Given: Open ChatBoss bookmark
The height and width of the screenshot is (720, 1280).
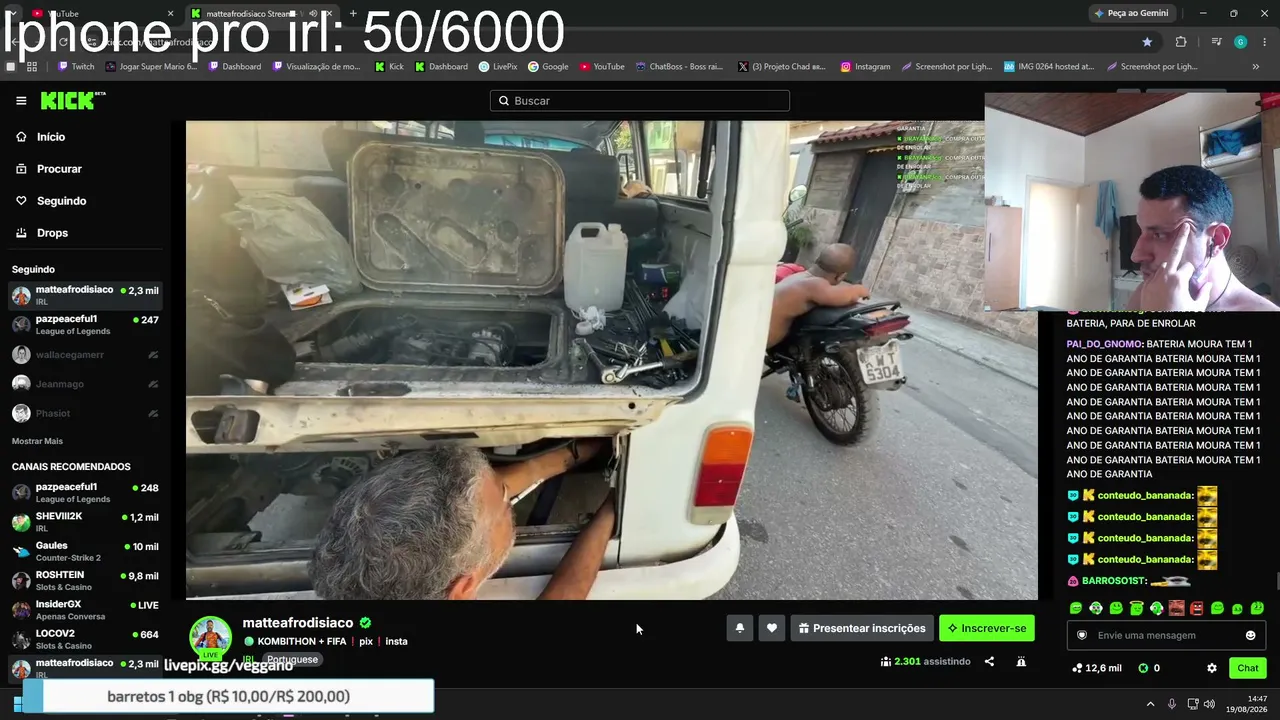Looking at the screenshot, I should 679,67.
